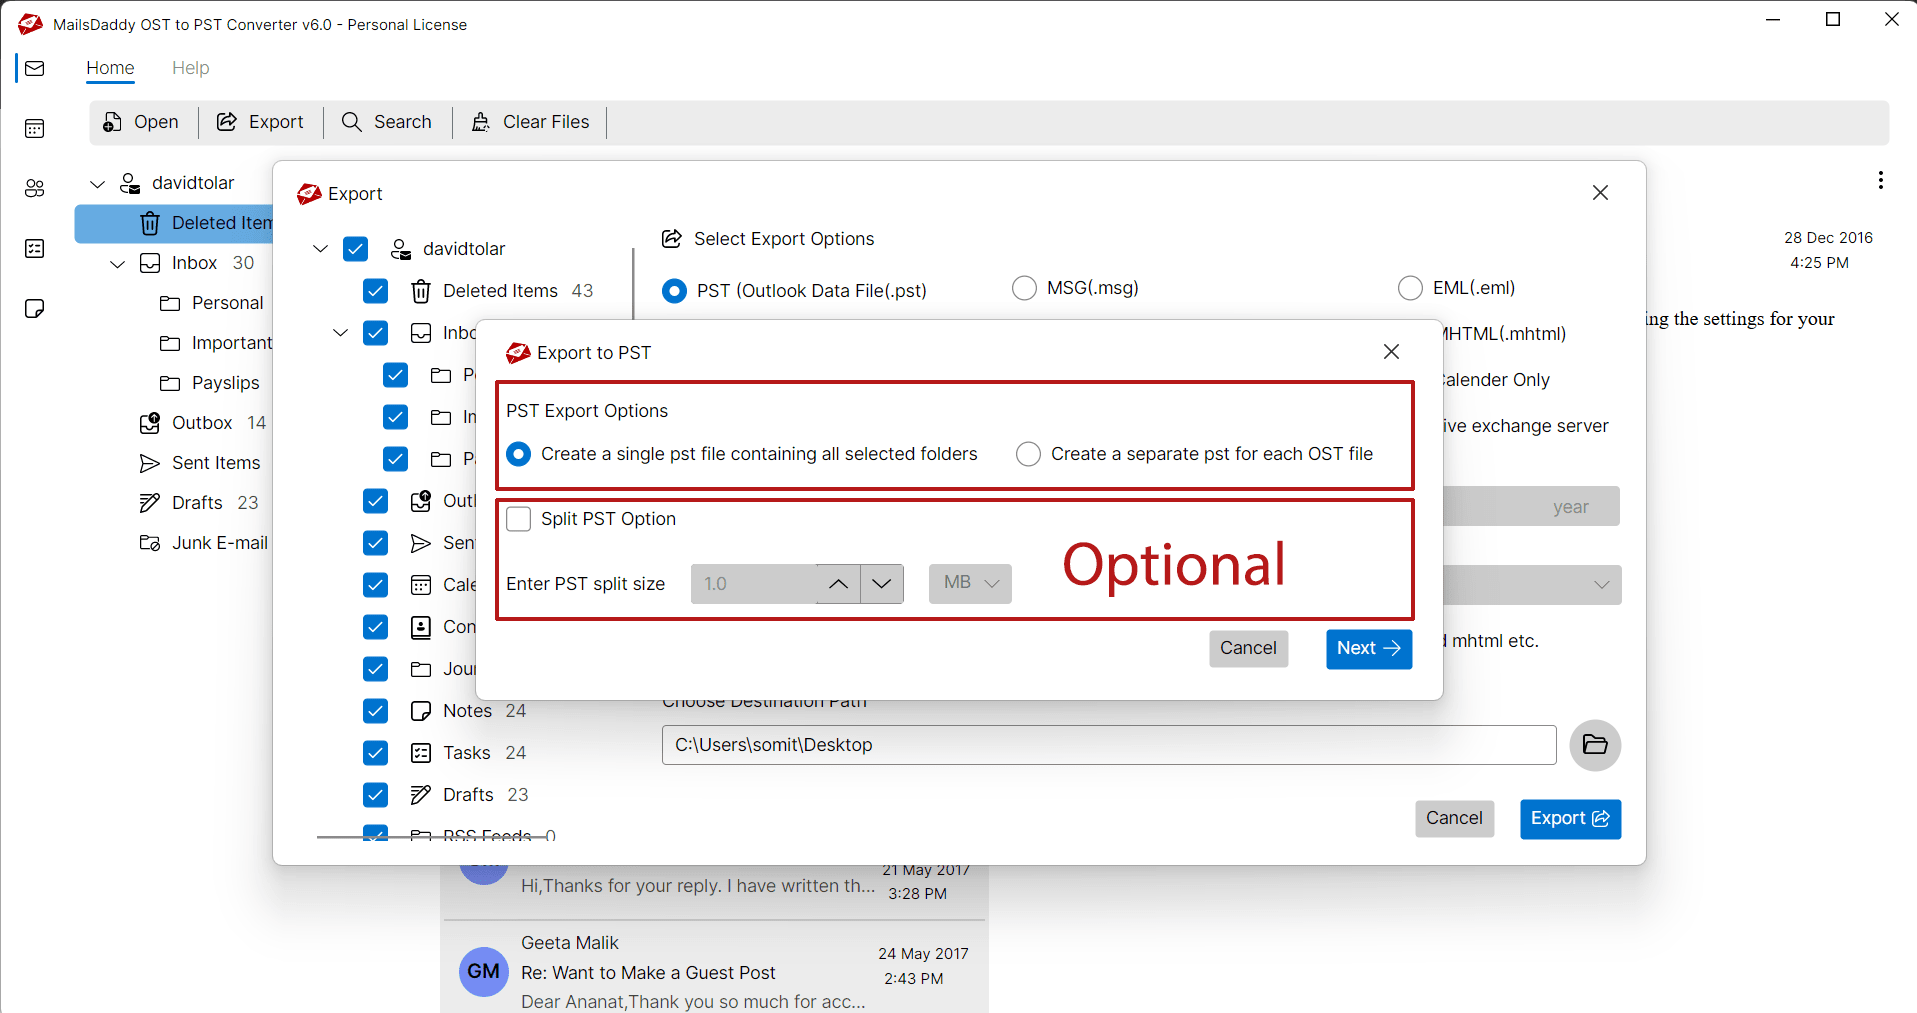1917x1013 pixels.
Task: Click the Outbox icon in main folder tree
Action: click(x=150, y=423)
